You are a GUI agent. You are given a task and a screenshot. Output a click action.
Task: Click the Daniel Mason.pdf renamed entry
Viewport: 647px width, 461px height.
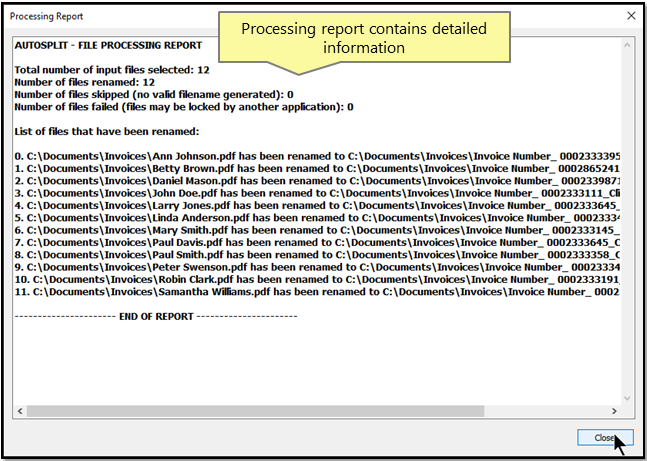coord(317,181)
